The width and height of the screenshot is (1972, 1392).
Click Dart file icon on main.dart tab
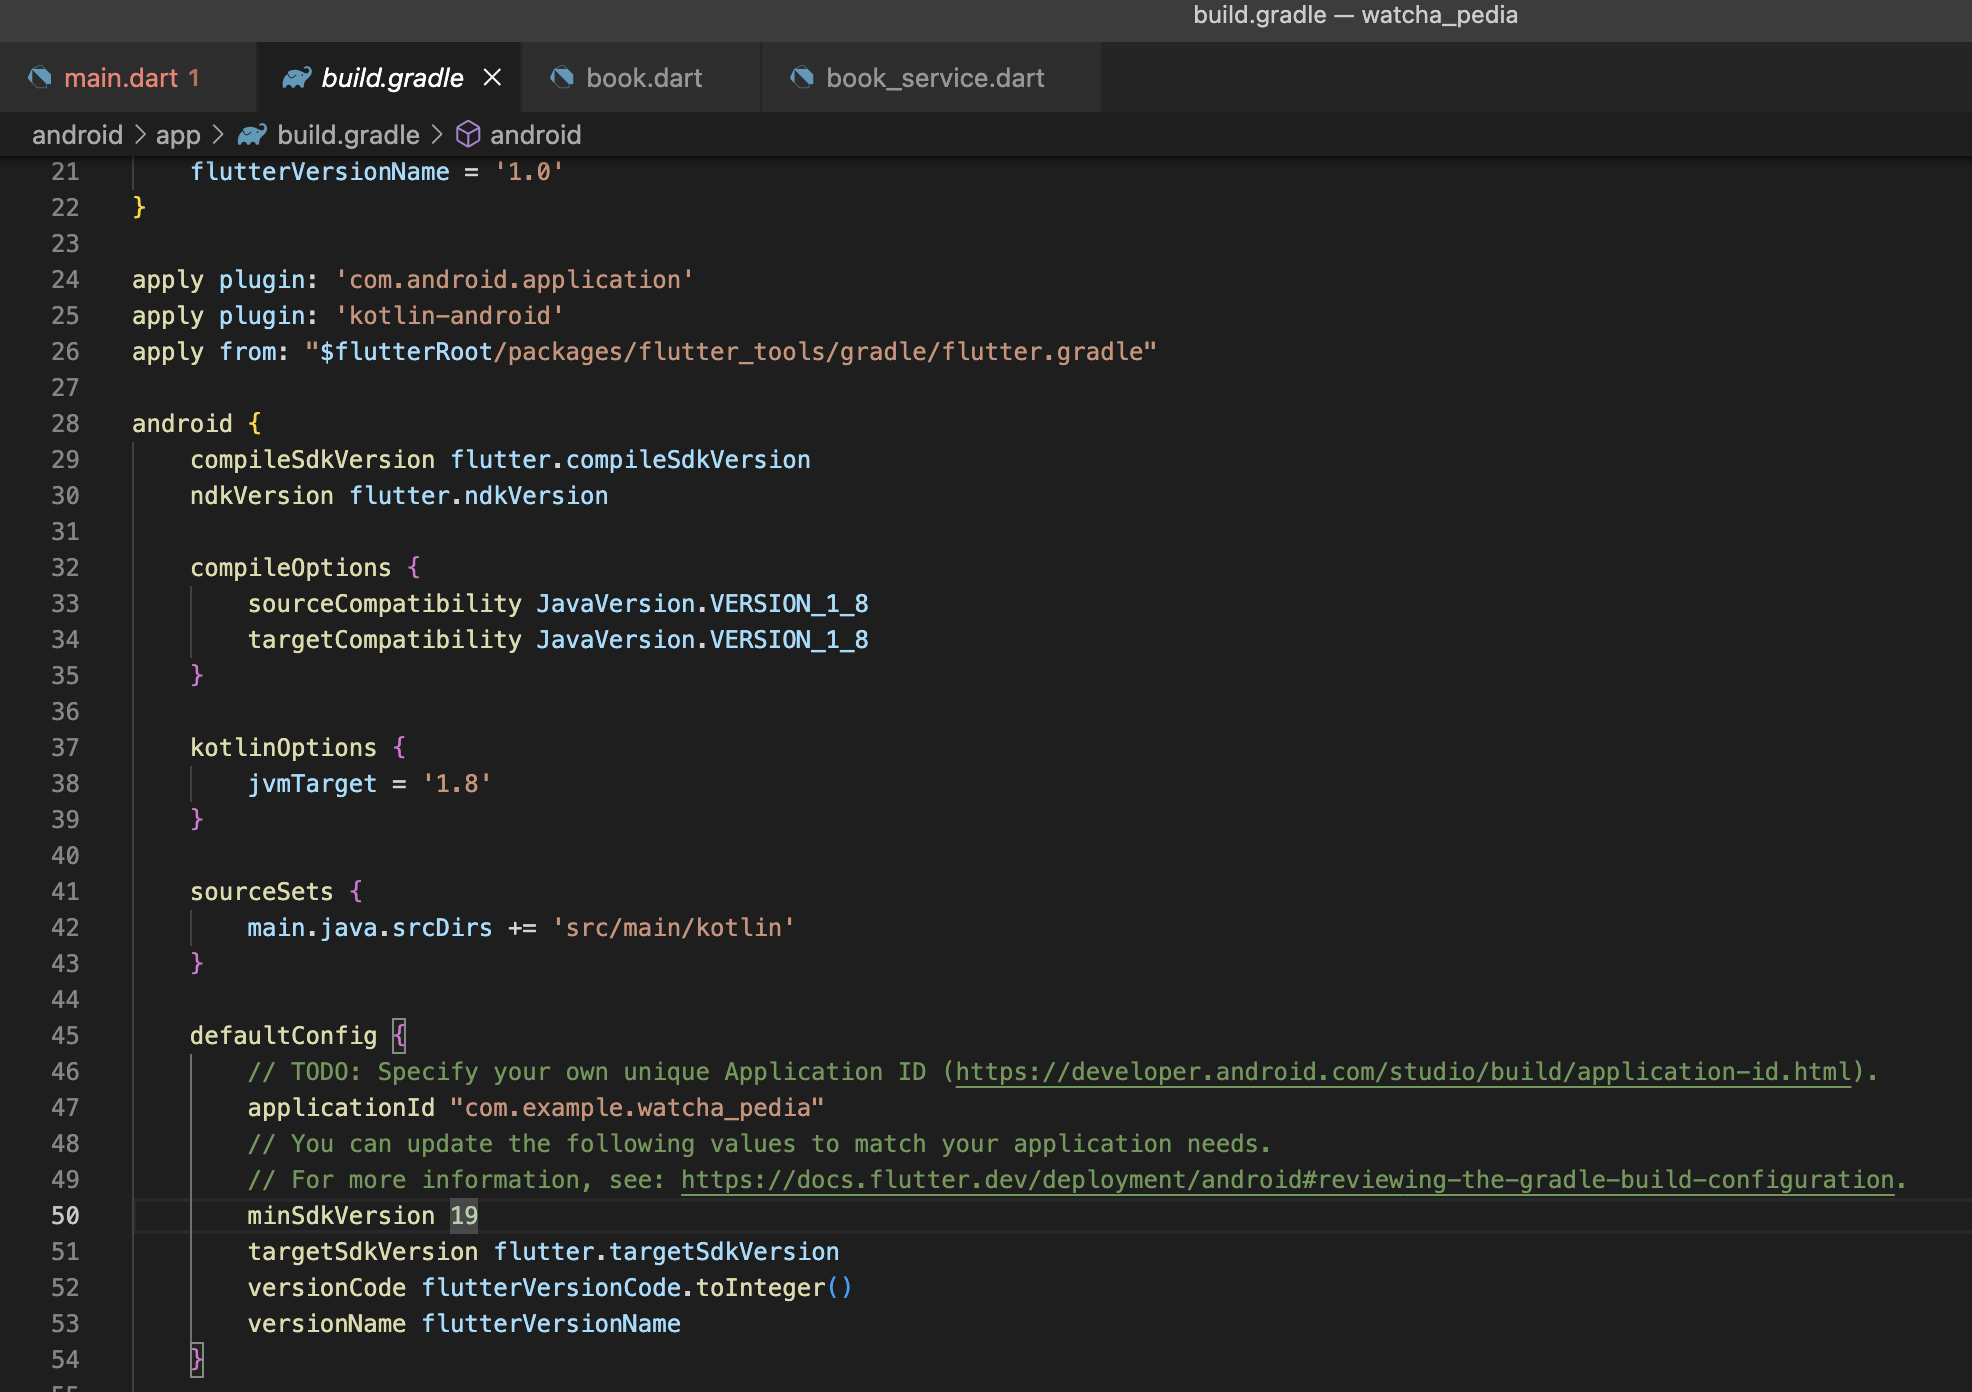tap(41, 77)
